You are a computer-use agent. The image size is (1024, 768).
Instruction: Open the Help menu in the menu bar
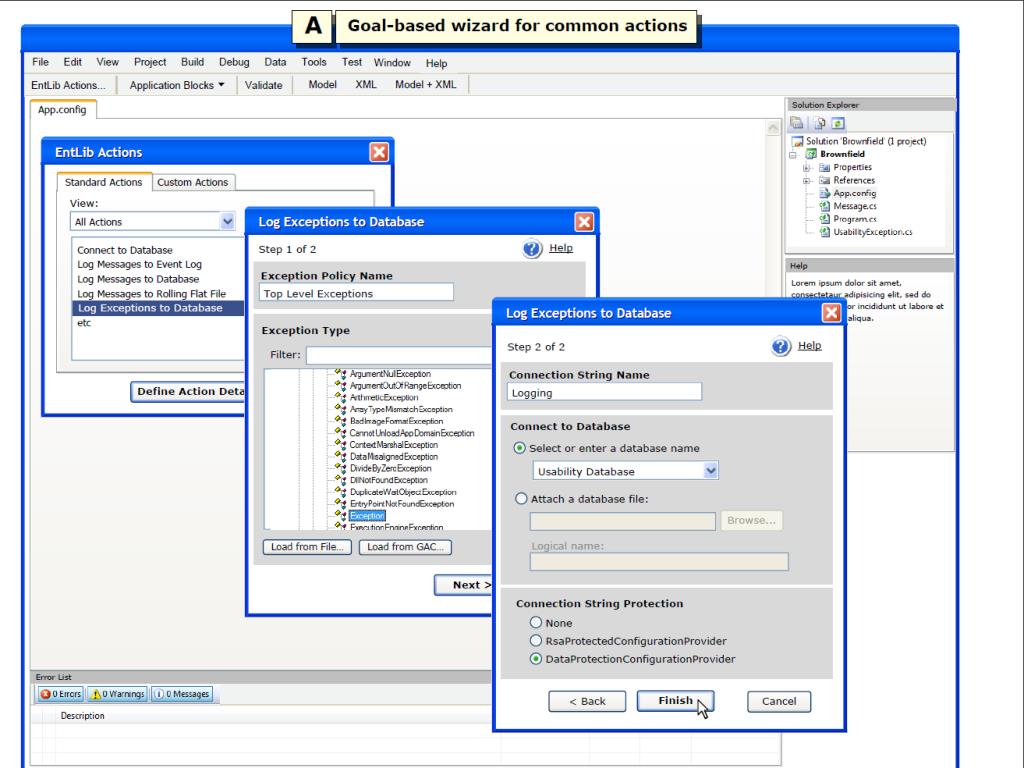click(x=437, y=63)
